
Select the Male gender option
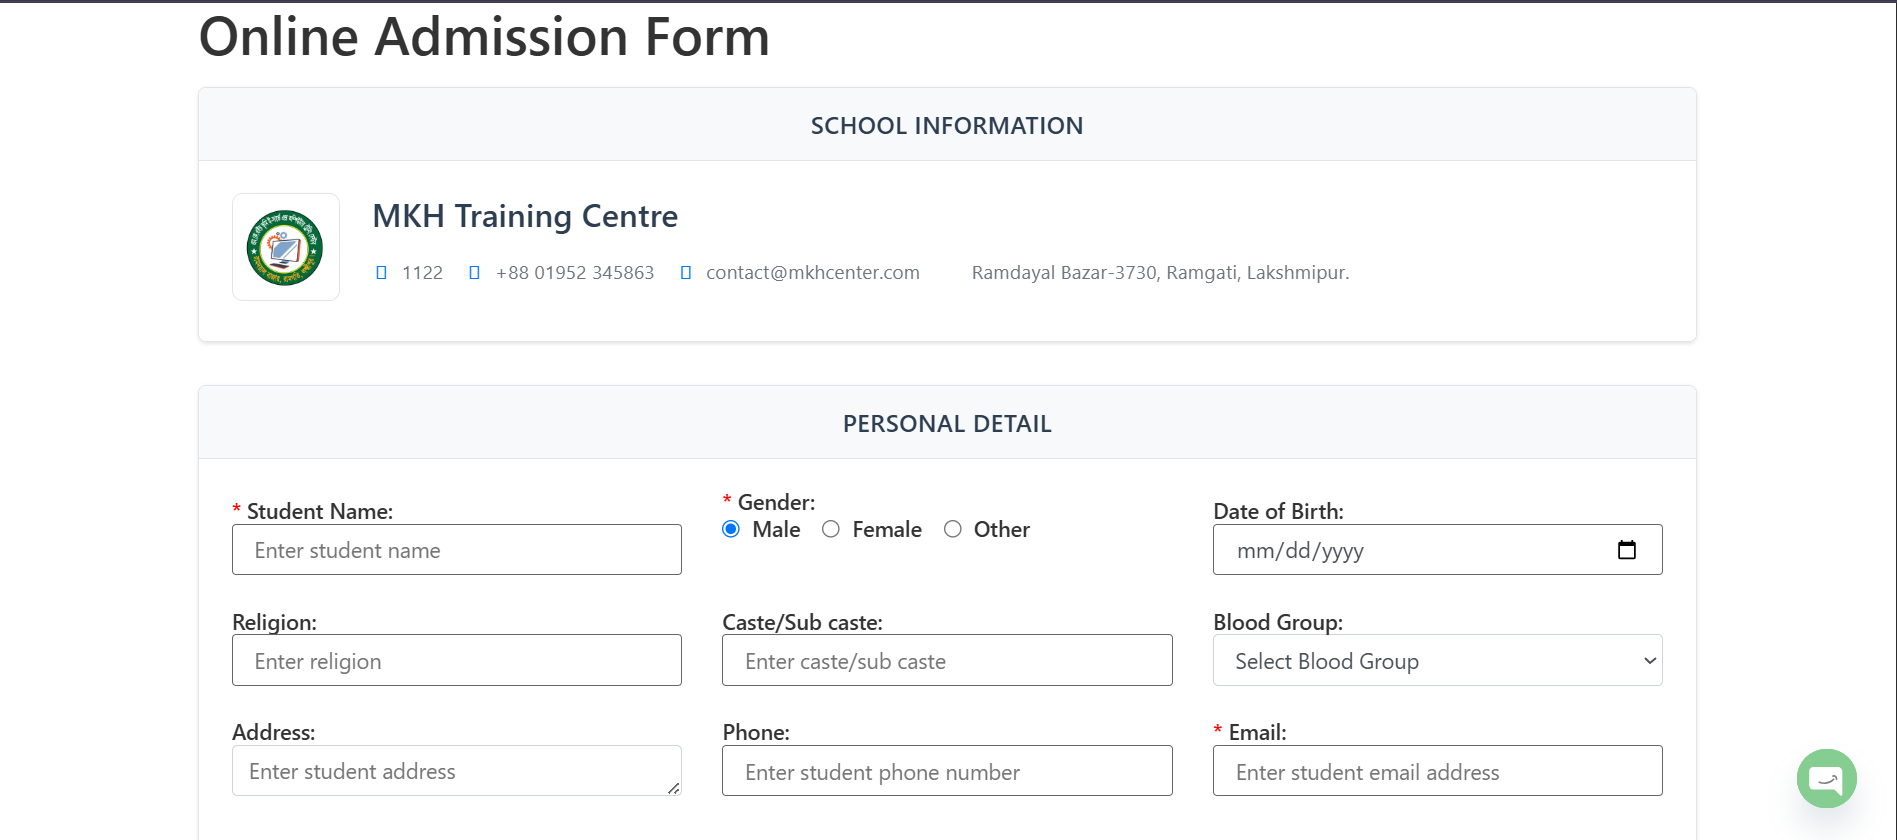731,529
